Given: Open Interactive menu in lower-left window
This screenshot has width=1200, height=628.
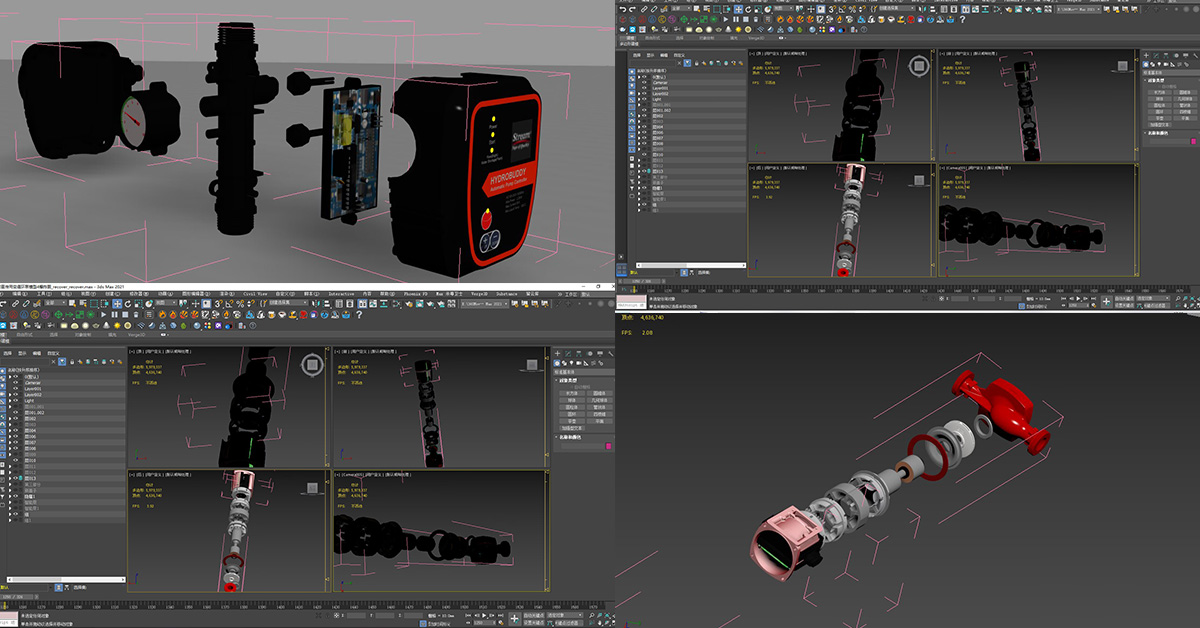Looking at the screenshot, I should pyautogui.click(x=341, y=294).
